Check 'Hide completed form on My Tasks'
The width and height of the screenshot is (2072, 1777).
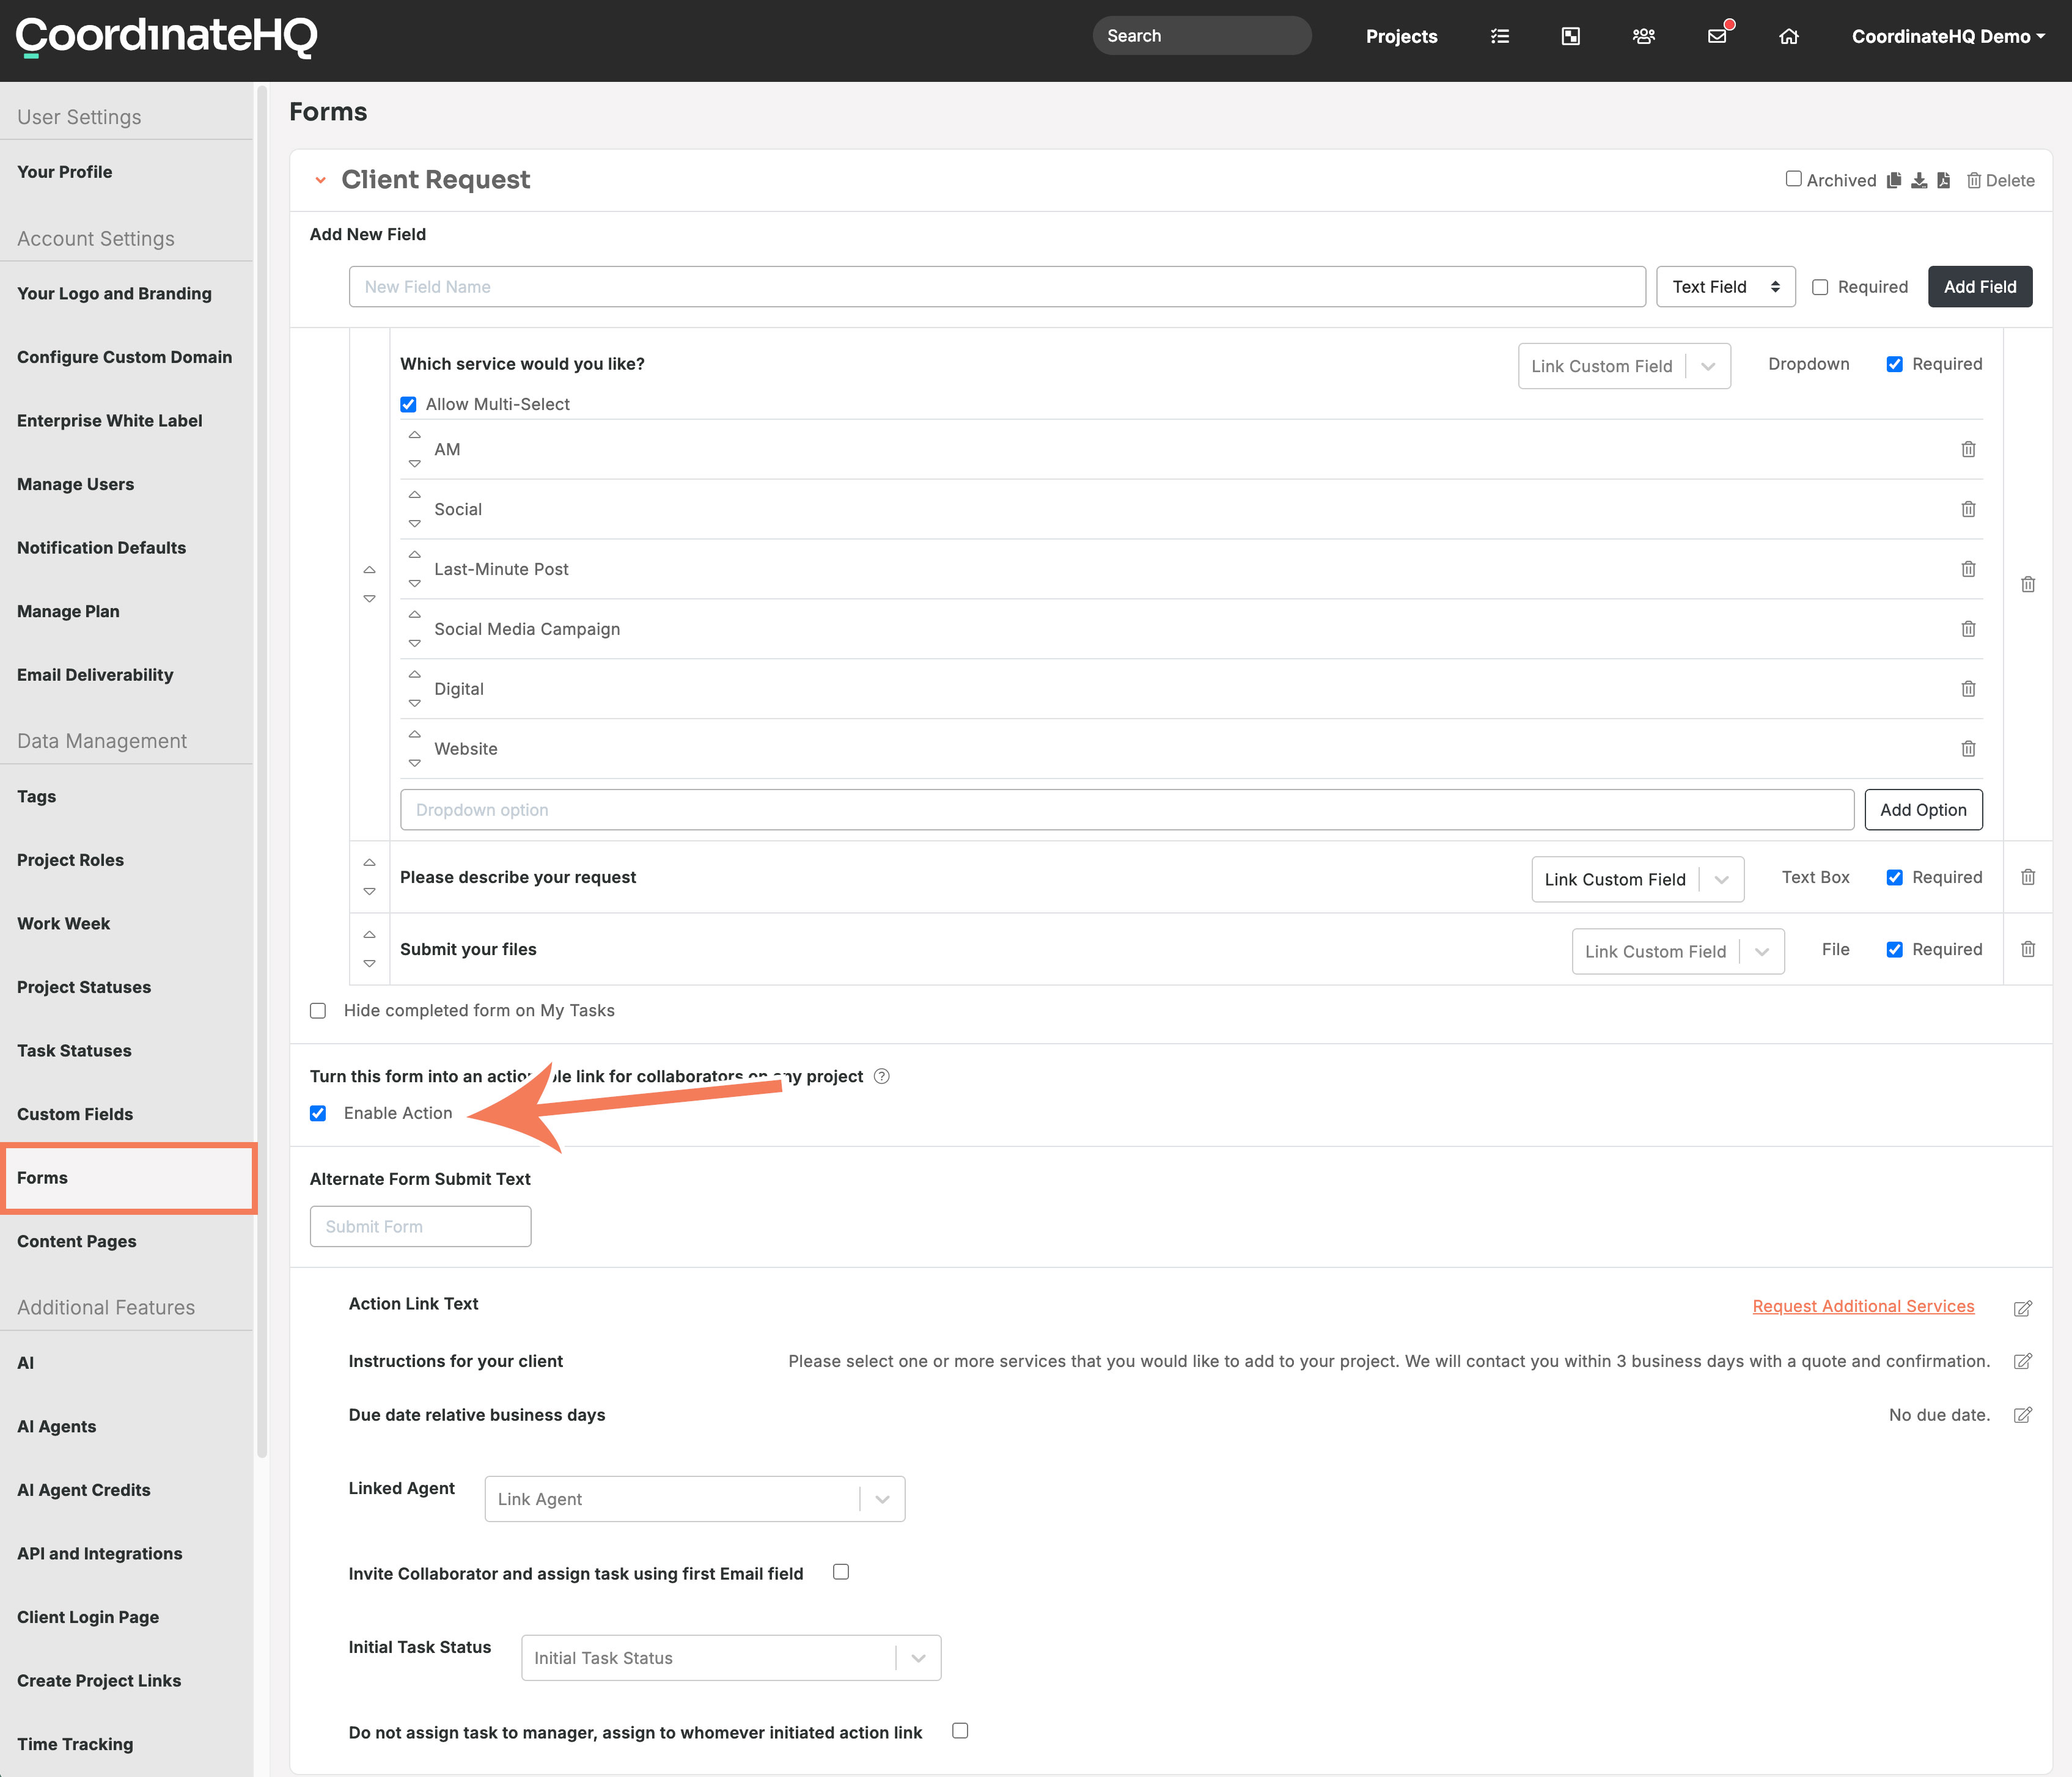[318, 1010]
